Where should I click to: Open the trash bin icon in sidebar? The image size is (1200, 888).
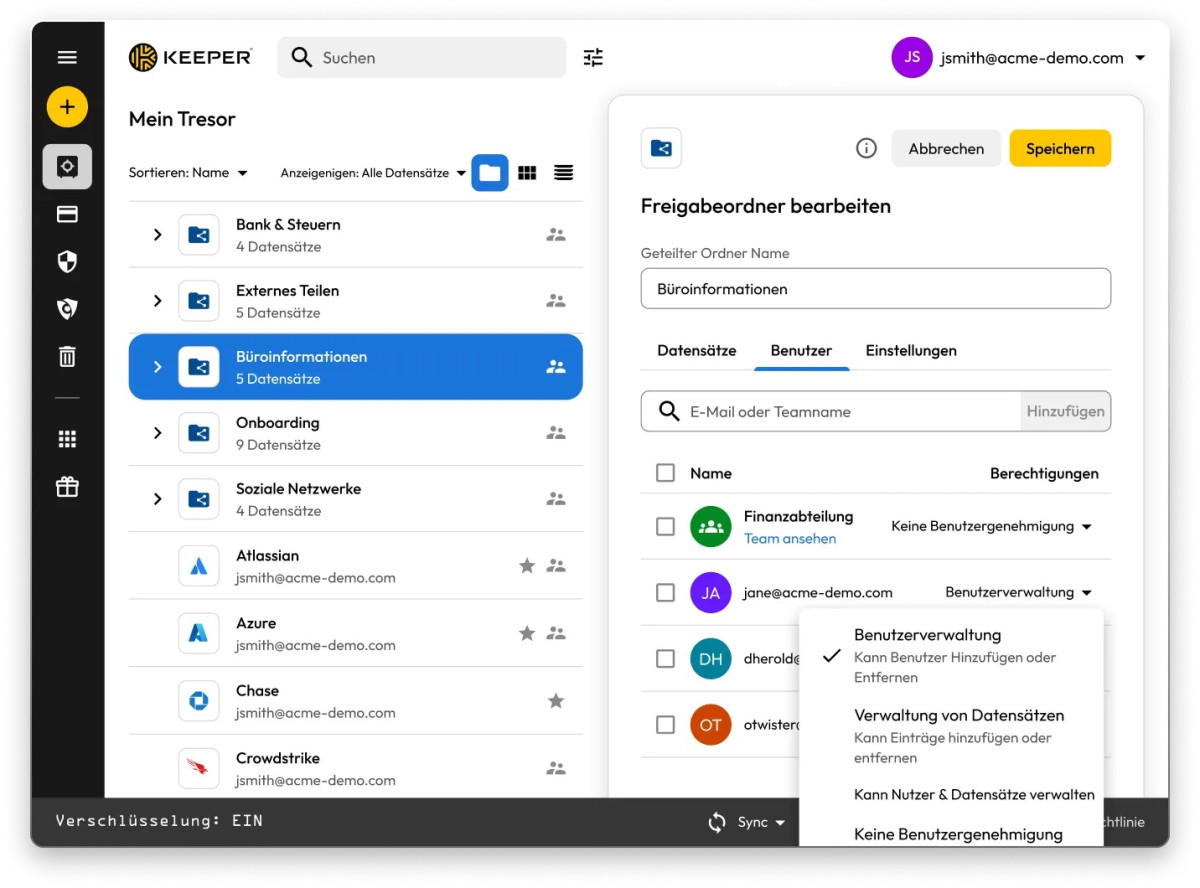click(x=67, y=356)
